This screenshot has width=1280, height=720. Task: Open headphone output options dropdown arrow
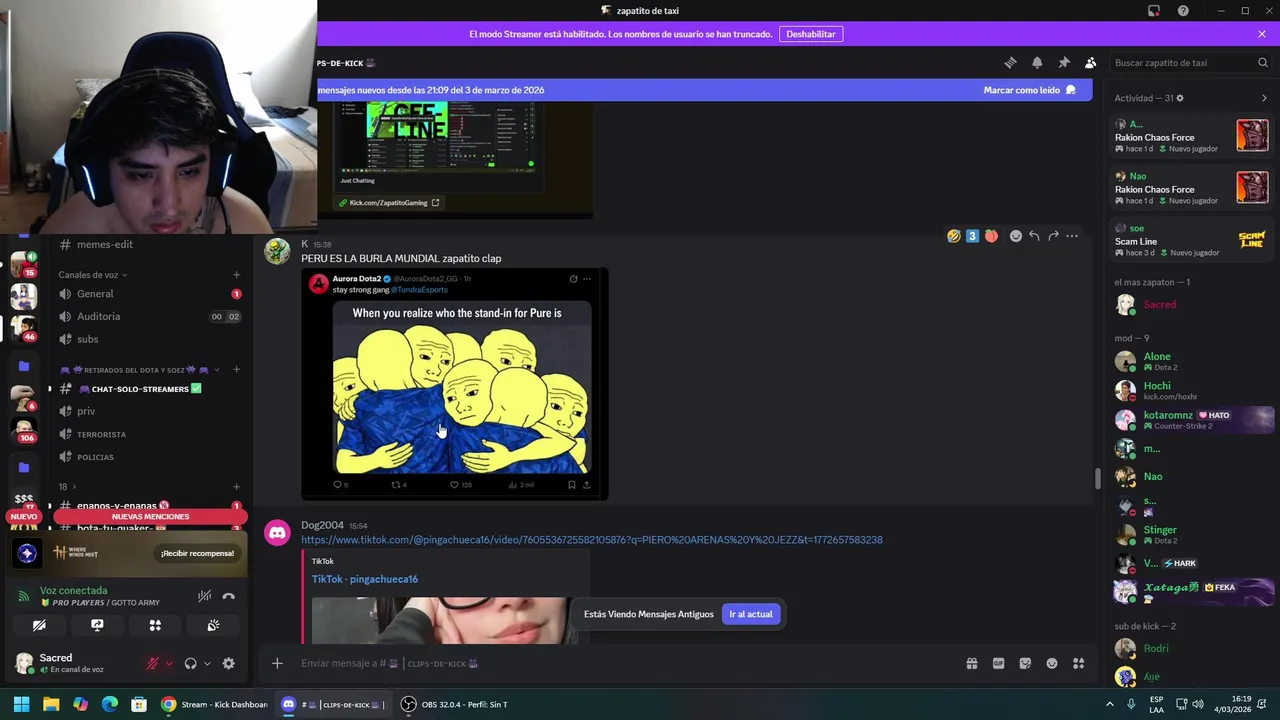coord(207,663)
